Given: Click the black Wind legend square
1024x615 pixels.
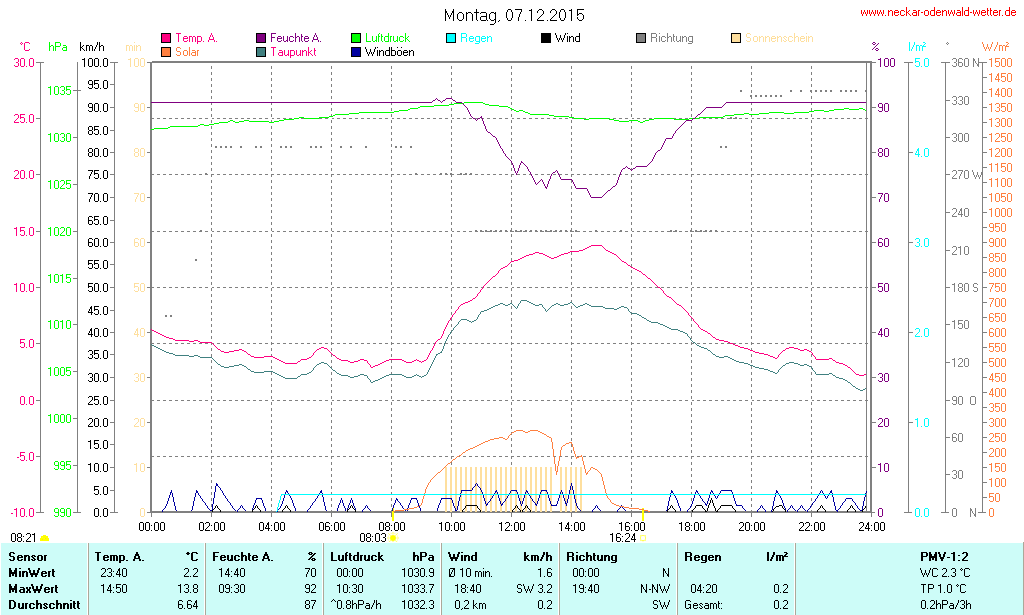Looking at the screenshot, I should point(546,38).
